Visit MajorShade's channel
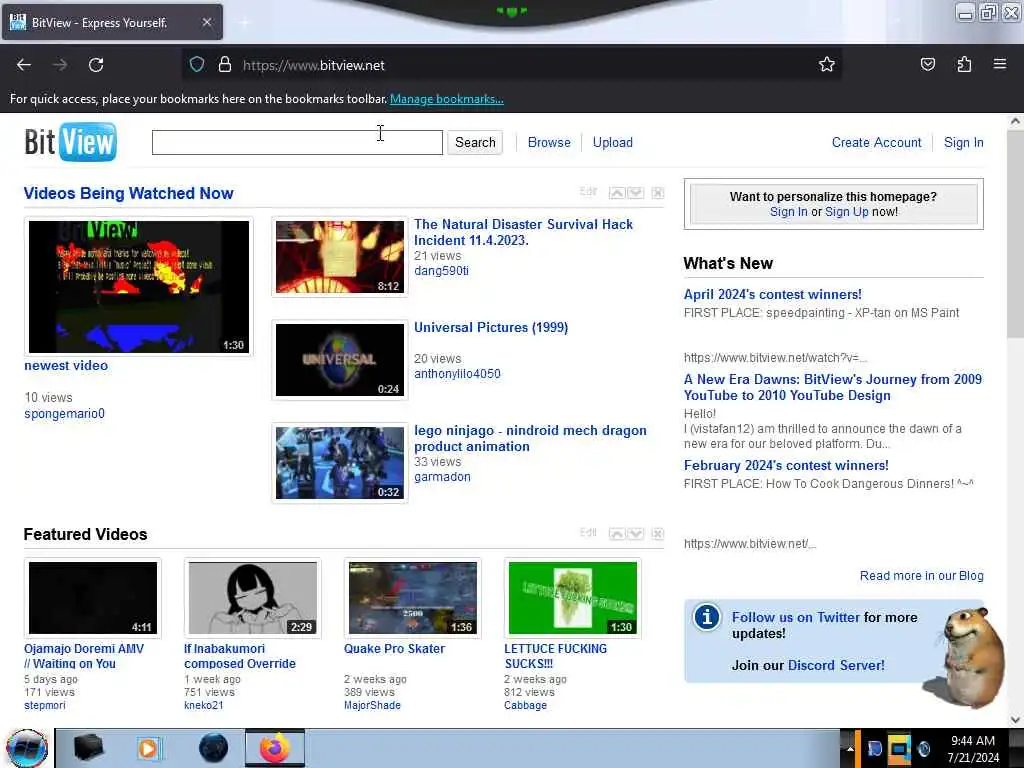This screenshot has width=1024, height=768. click(372, 705)
